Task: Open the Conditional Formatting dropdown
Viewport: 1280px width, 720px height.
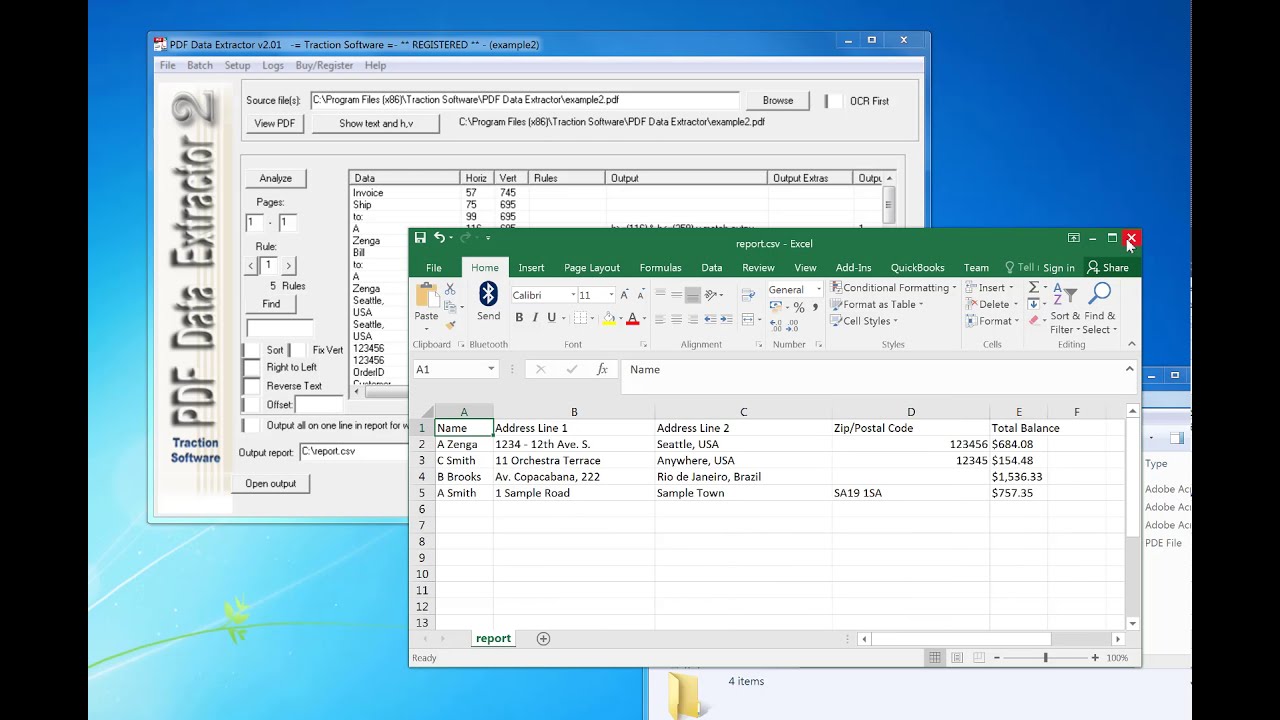Action: [893, 288]
